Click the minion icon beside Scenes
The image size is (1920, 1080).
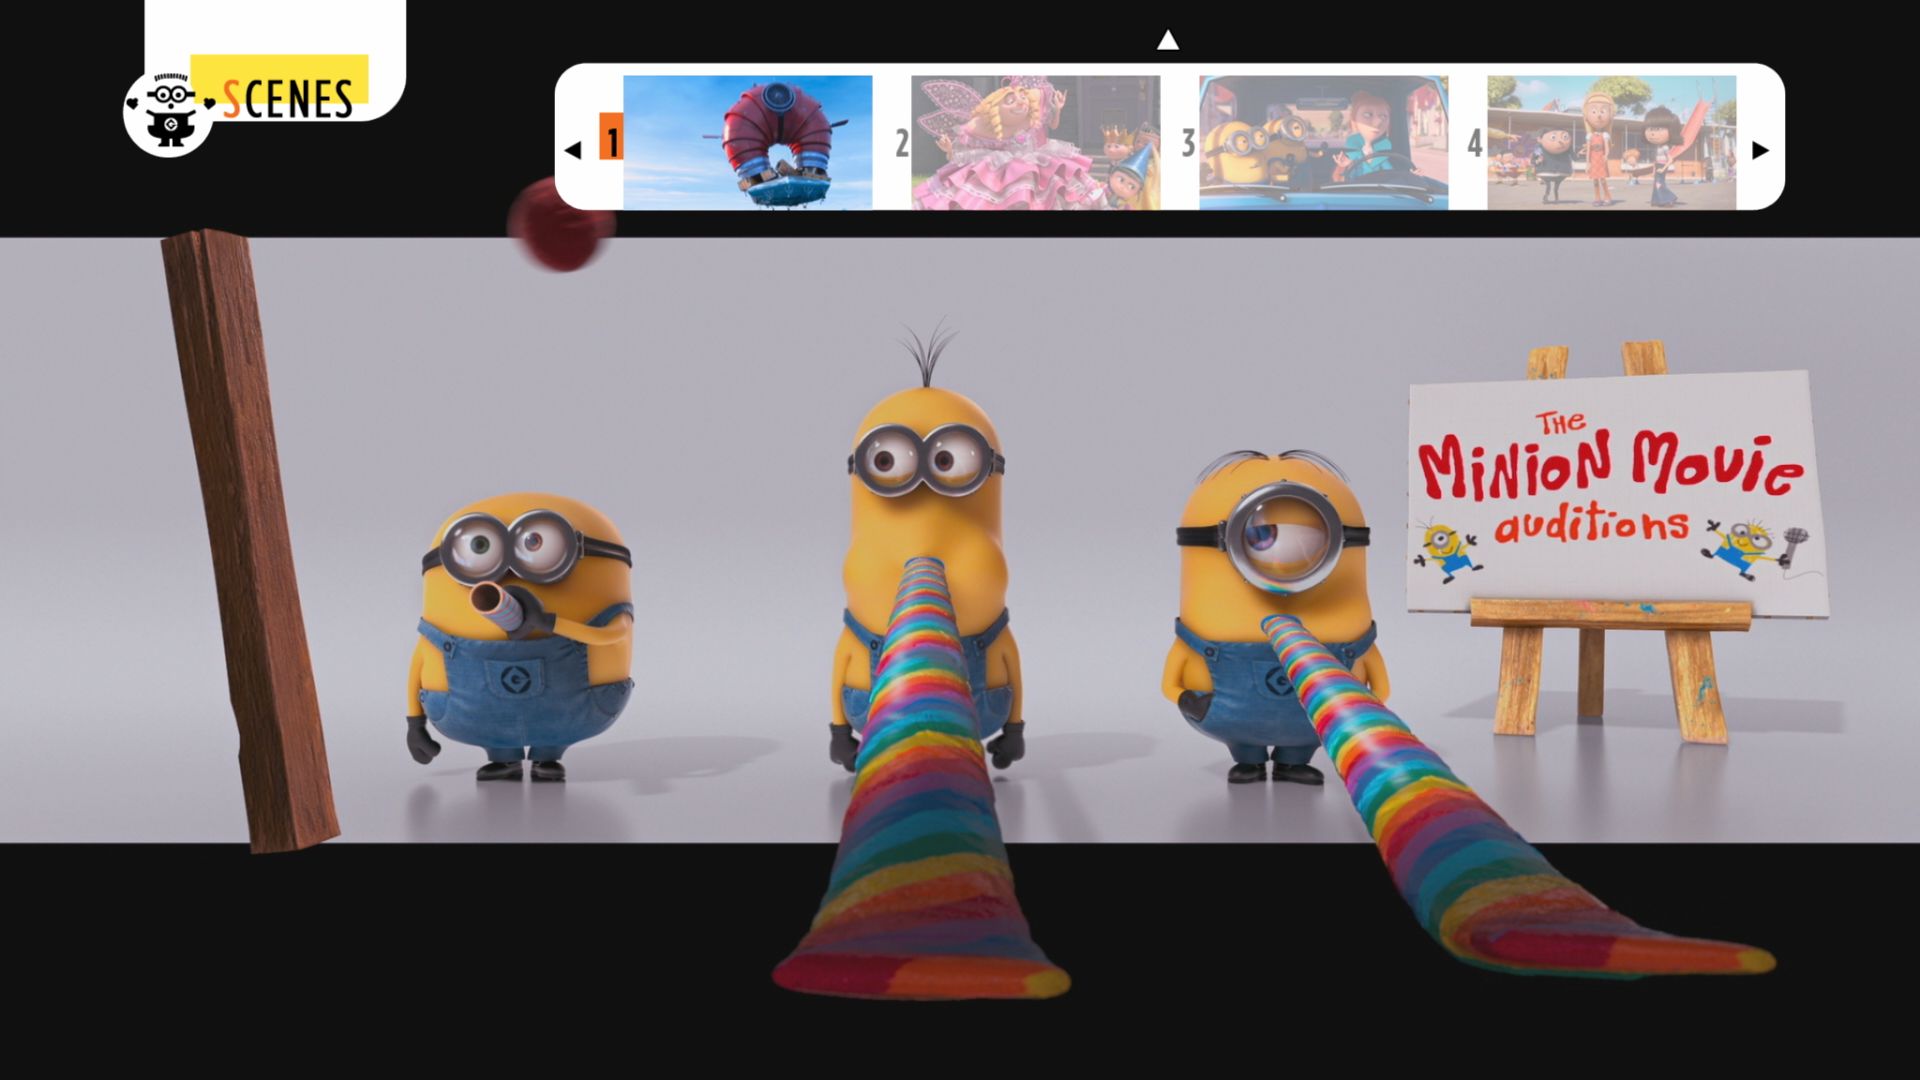pos(168,112)
